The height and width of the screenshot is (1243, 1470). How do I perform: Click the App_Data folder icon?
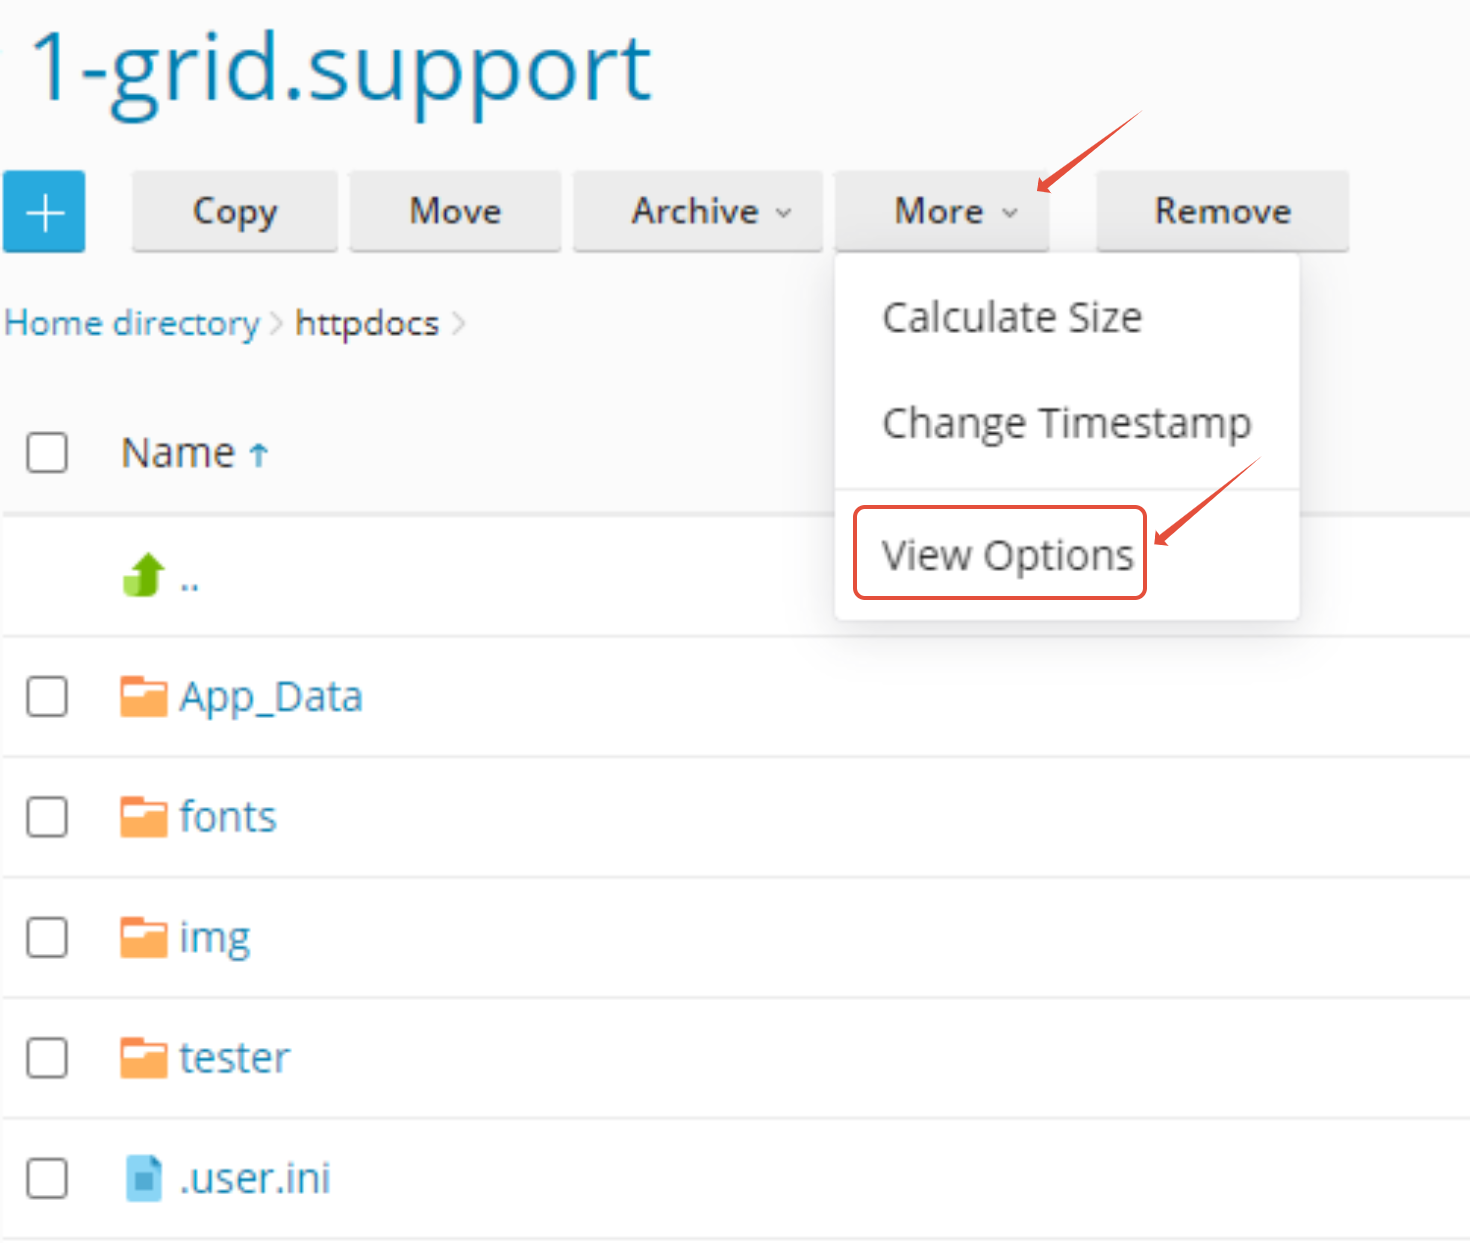click(x=144, y=697)
